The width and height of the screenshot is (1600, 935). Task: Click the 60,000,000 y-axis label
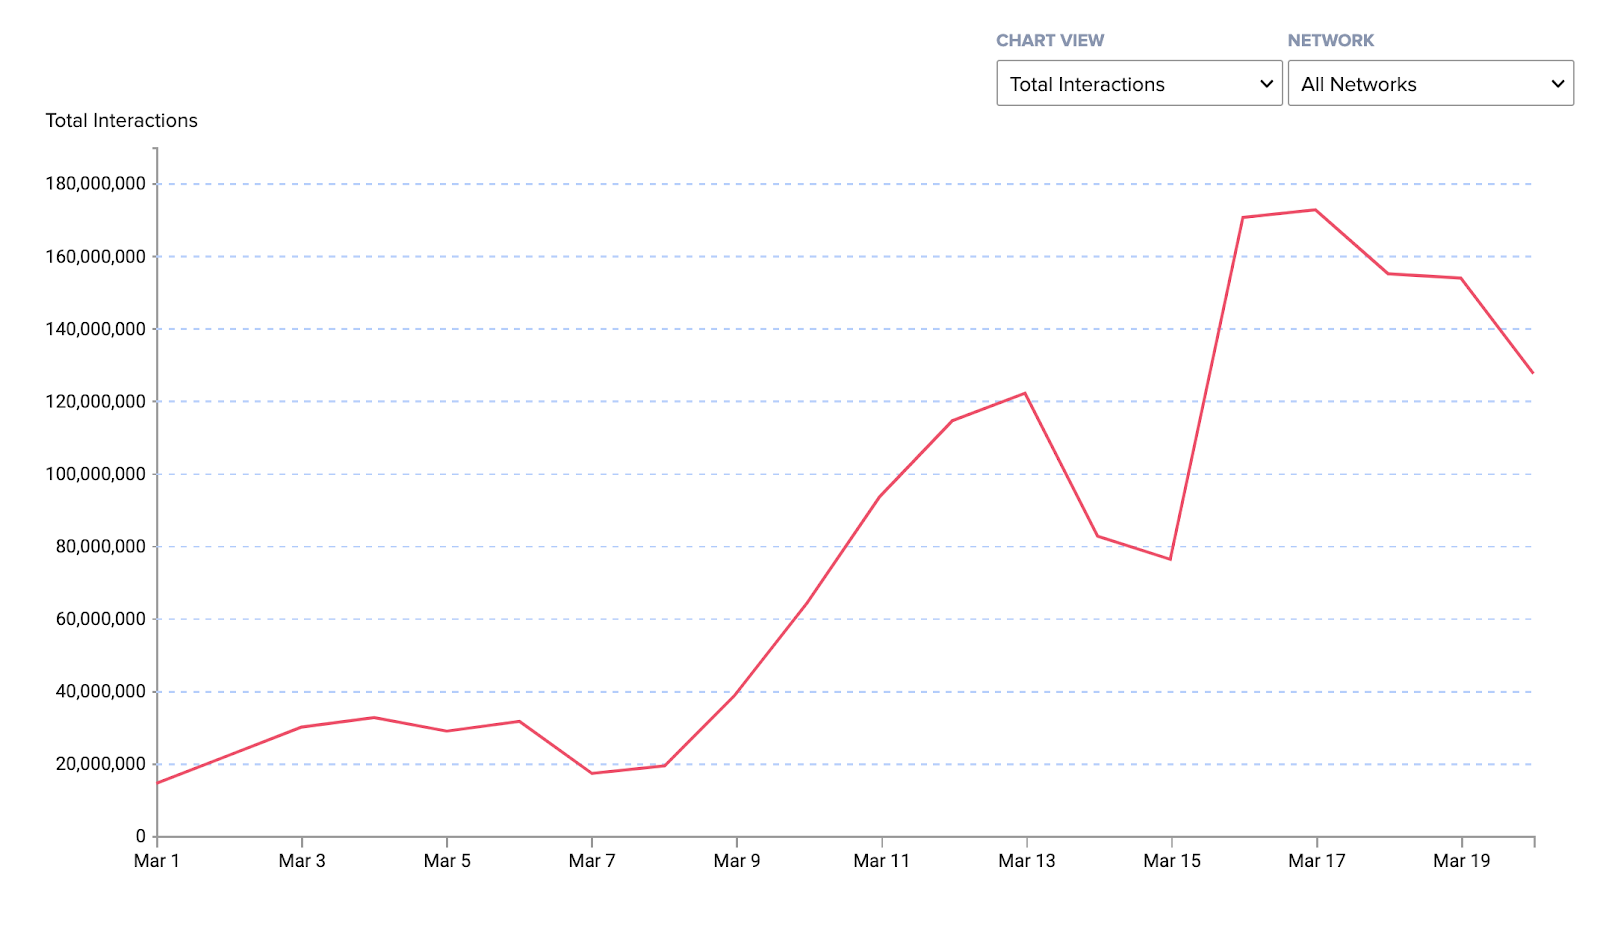point(101,619)
